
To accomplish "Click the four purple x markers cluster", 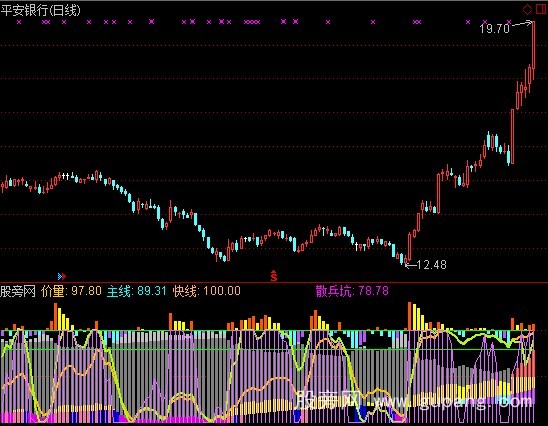I will click(x=252, y=22).
